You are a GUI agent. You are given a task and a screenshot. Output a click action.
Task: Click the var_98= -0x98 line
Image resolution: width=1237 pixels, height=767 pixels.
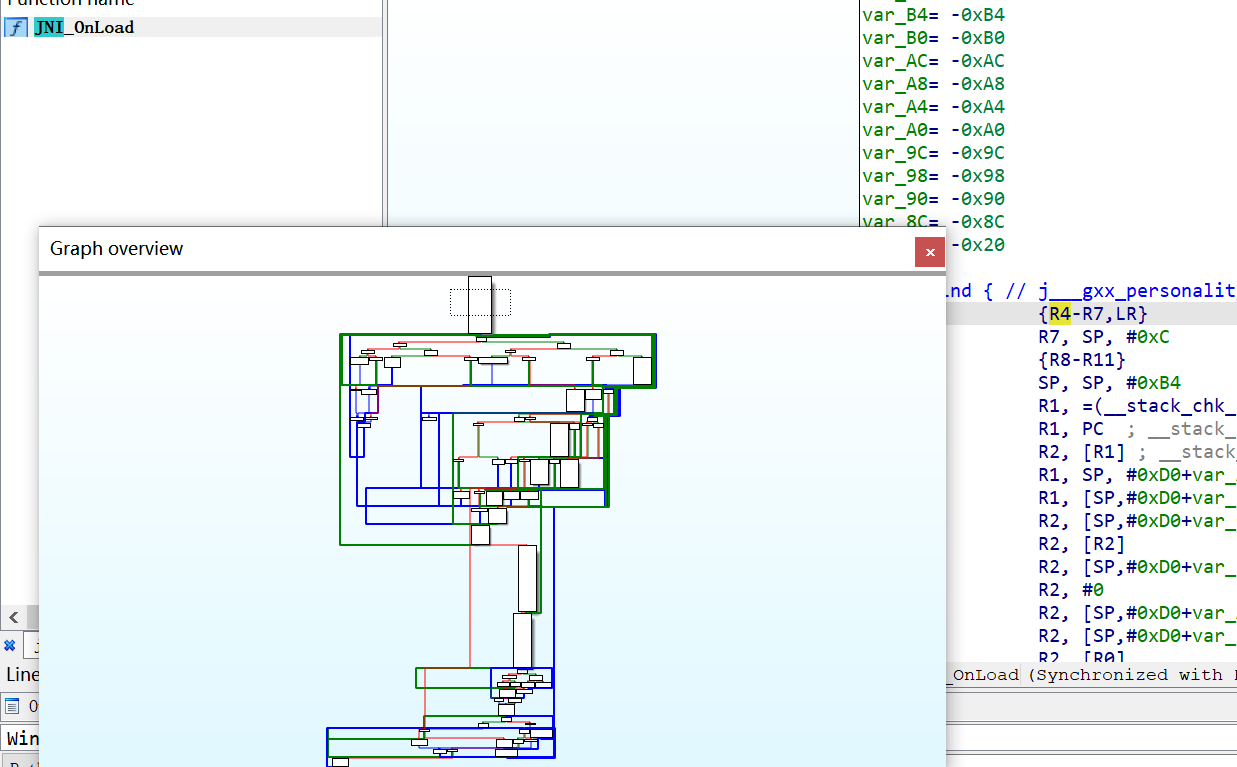pos(933,176)
